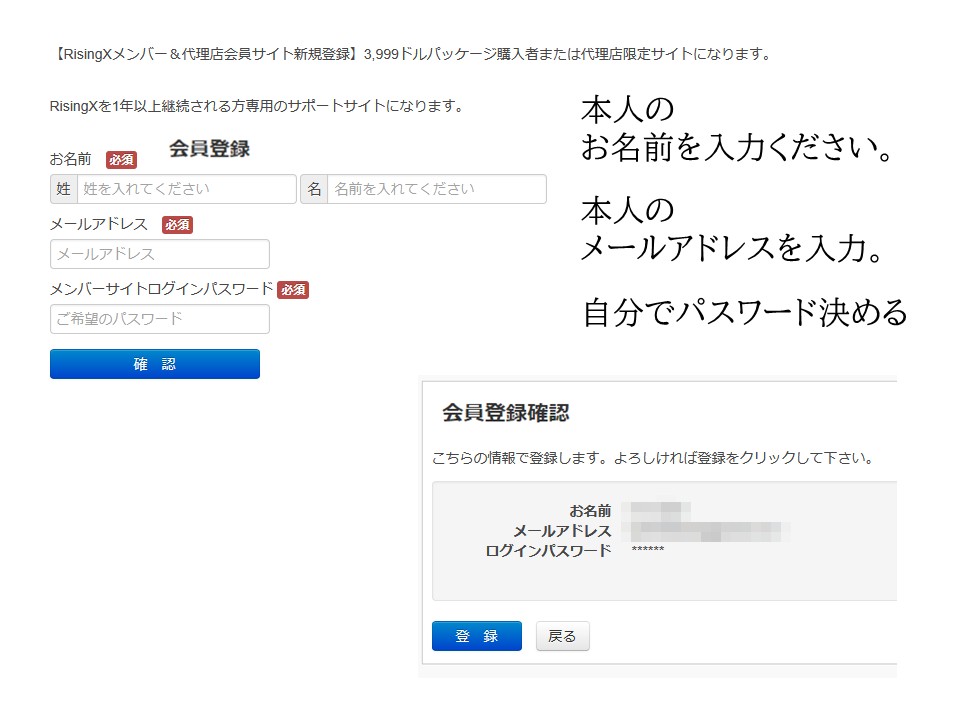The height and width of the screenshot is (720, 960).
Task: Click the RisingX新規登録 header text at top
Action: [410, 54]
